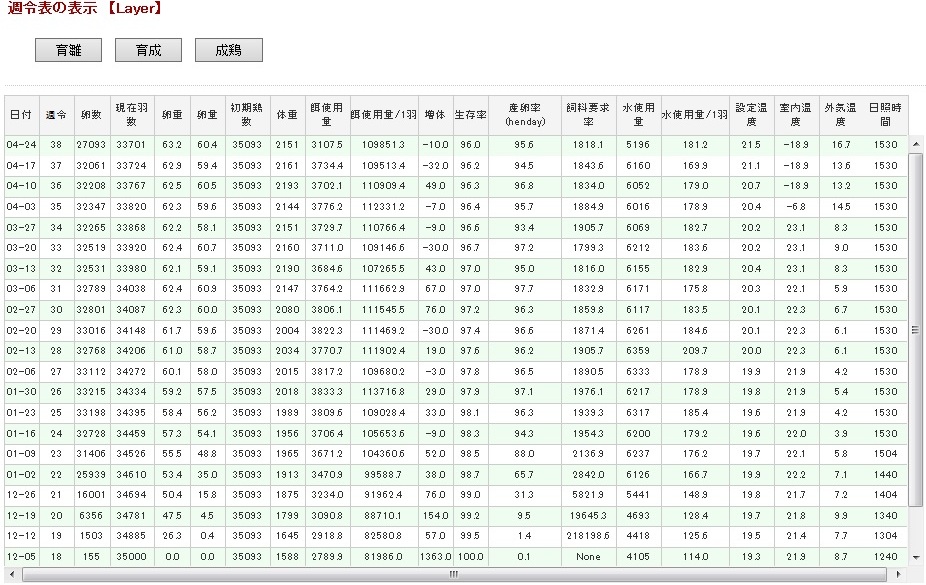Click the 産卵率 (henday) column header
Viewport: 926px width, 585px height.
coord(525,115)
